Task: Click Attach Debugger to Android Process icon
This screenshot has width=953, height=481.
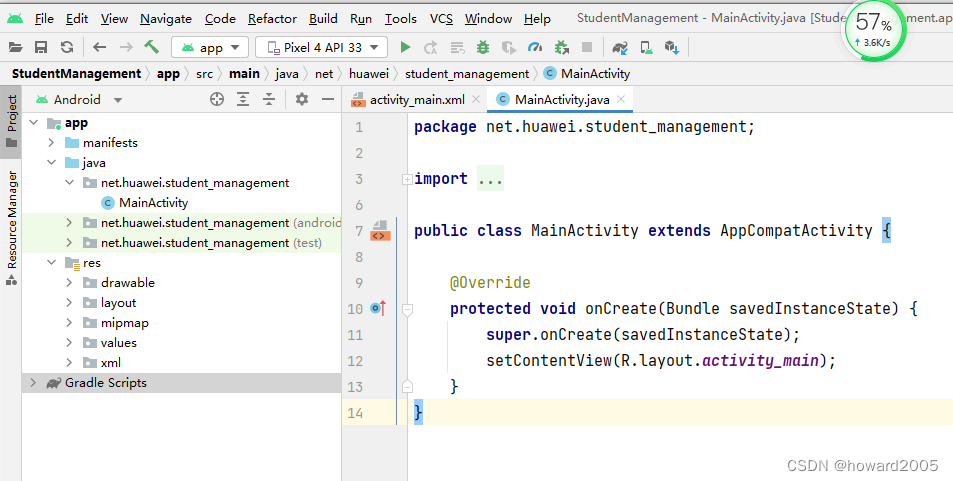Action: [x=562, y=47]
